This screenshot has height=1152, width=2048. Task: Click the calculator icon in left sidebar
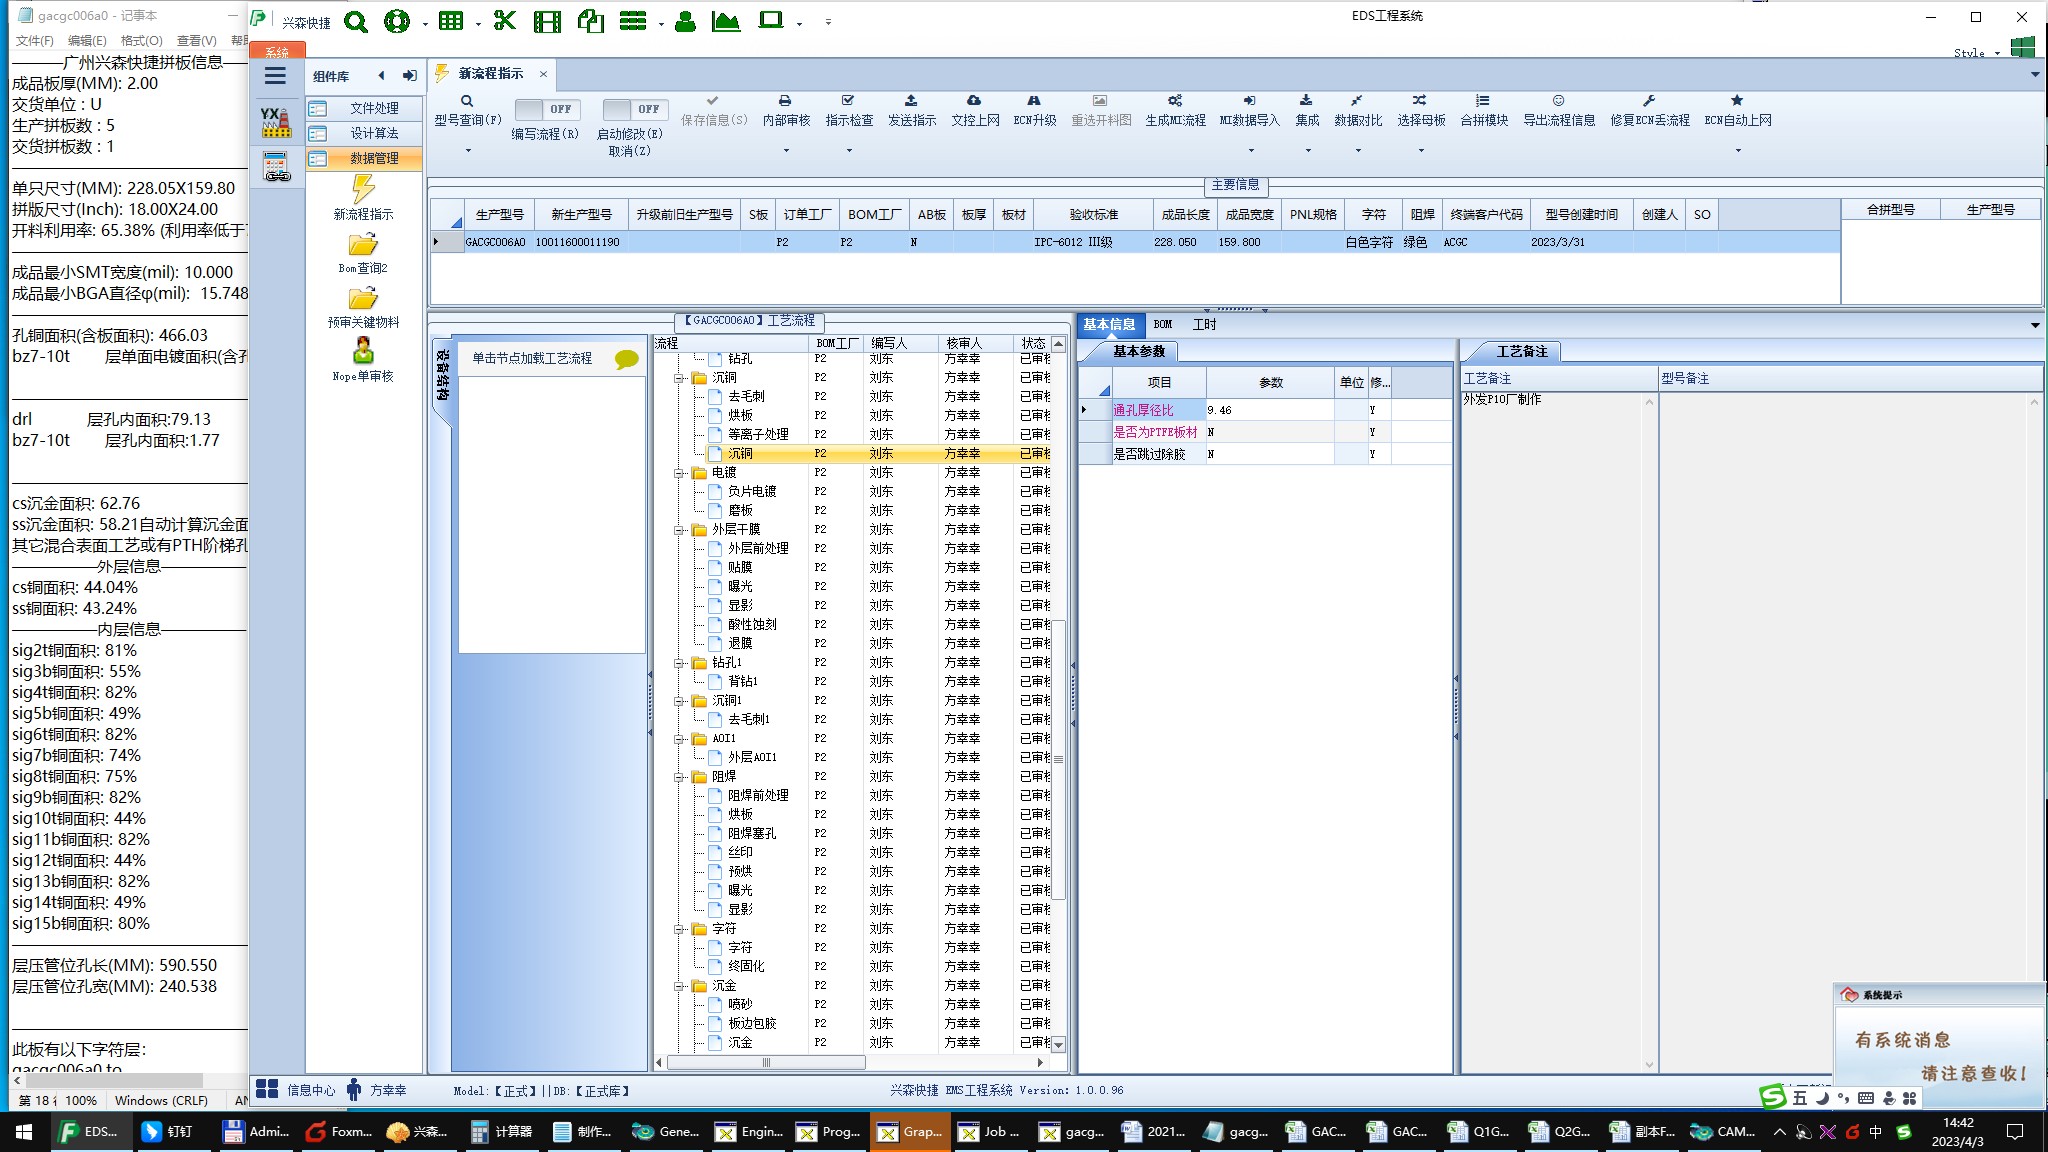[x=276, y=166]
